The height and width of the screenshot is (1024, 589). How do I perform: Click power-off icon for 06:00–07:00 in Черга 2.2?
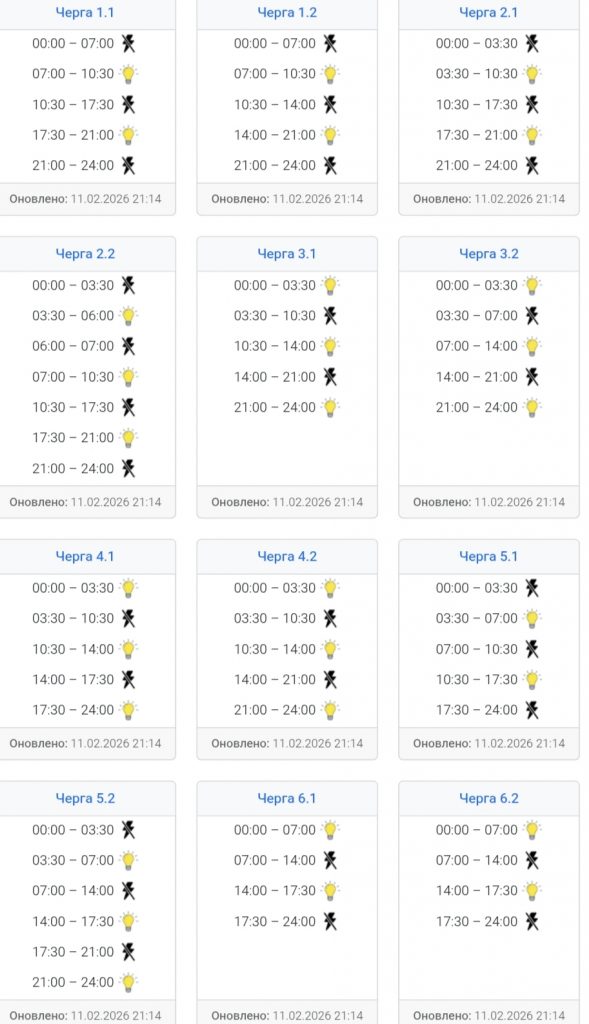pyautogui.click(x=128, y=346)
